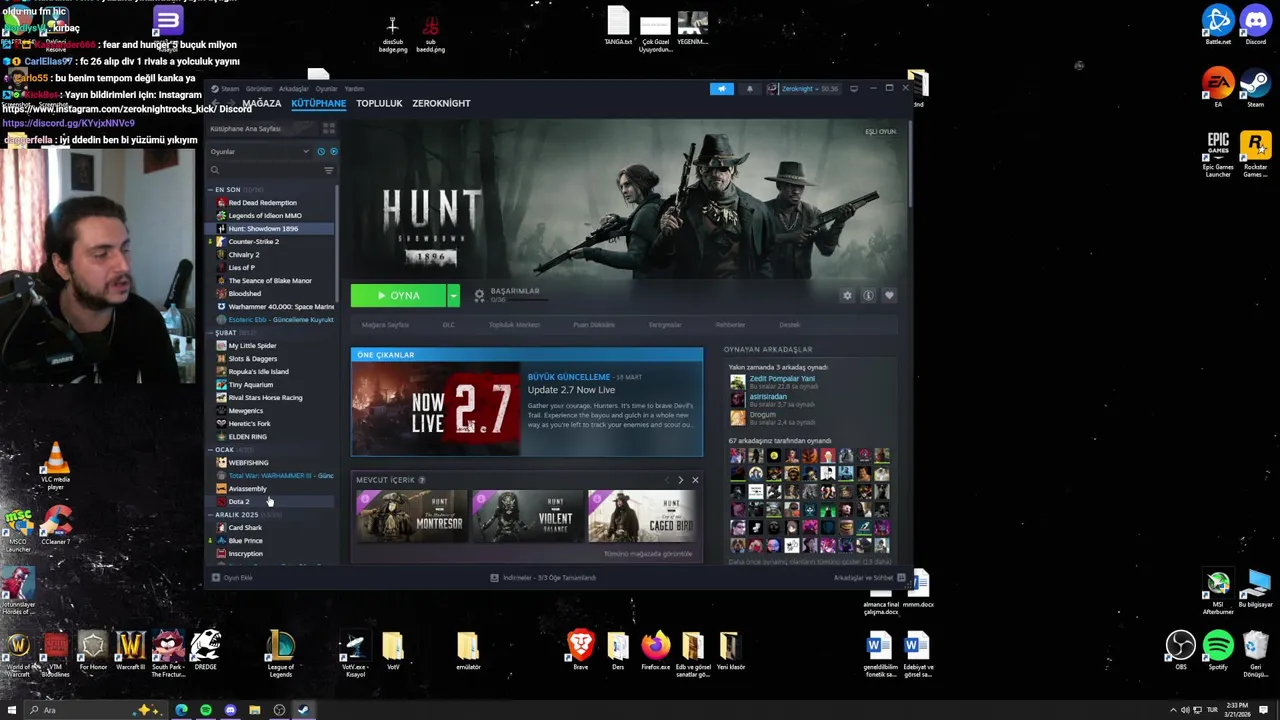
Task: Open the Tartışmalar link
Action: tap(665, 325)
